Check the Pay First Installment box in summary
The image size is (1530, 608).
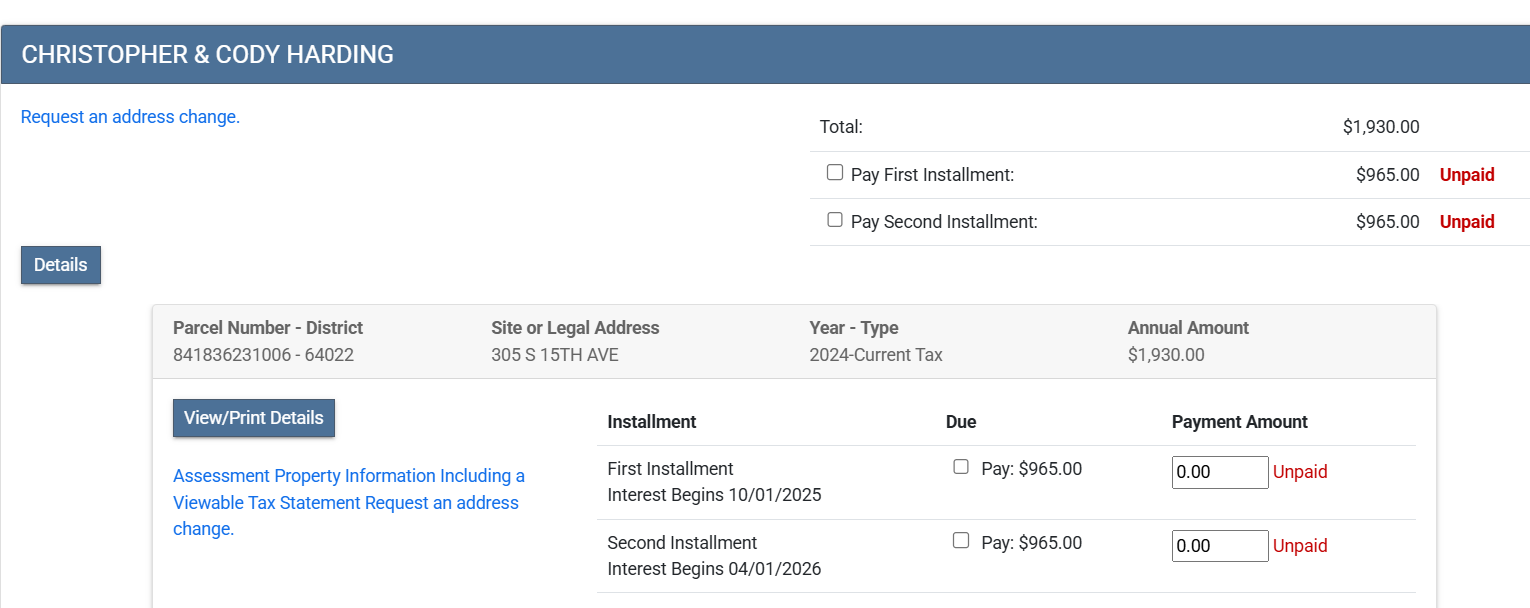[835, 173]
